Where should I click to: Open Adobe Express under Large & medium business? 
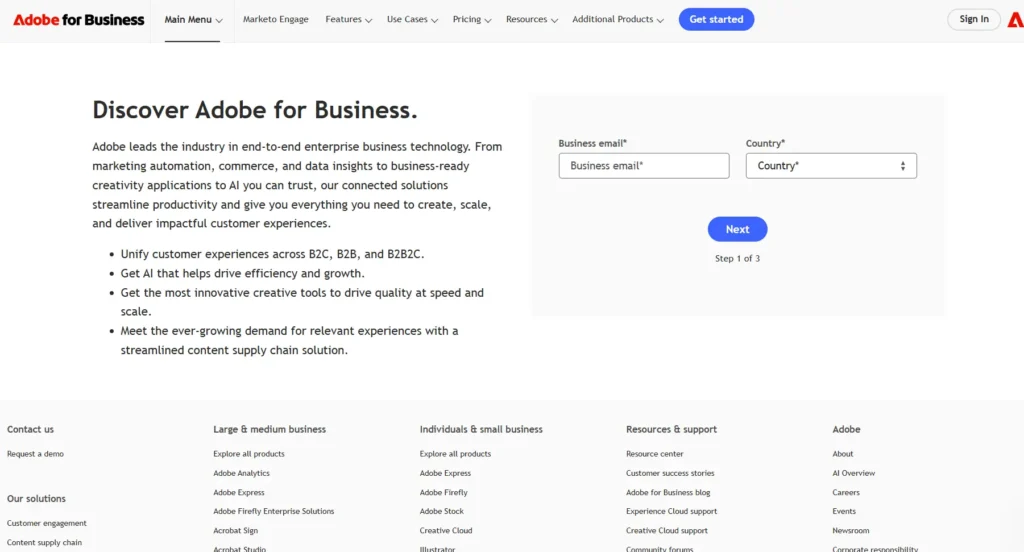pos(238,493)
